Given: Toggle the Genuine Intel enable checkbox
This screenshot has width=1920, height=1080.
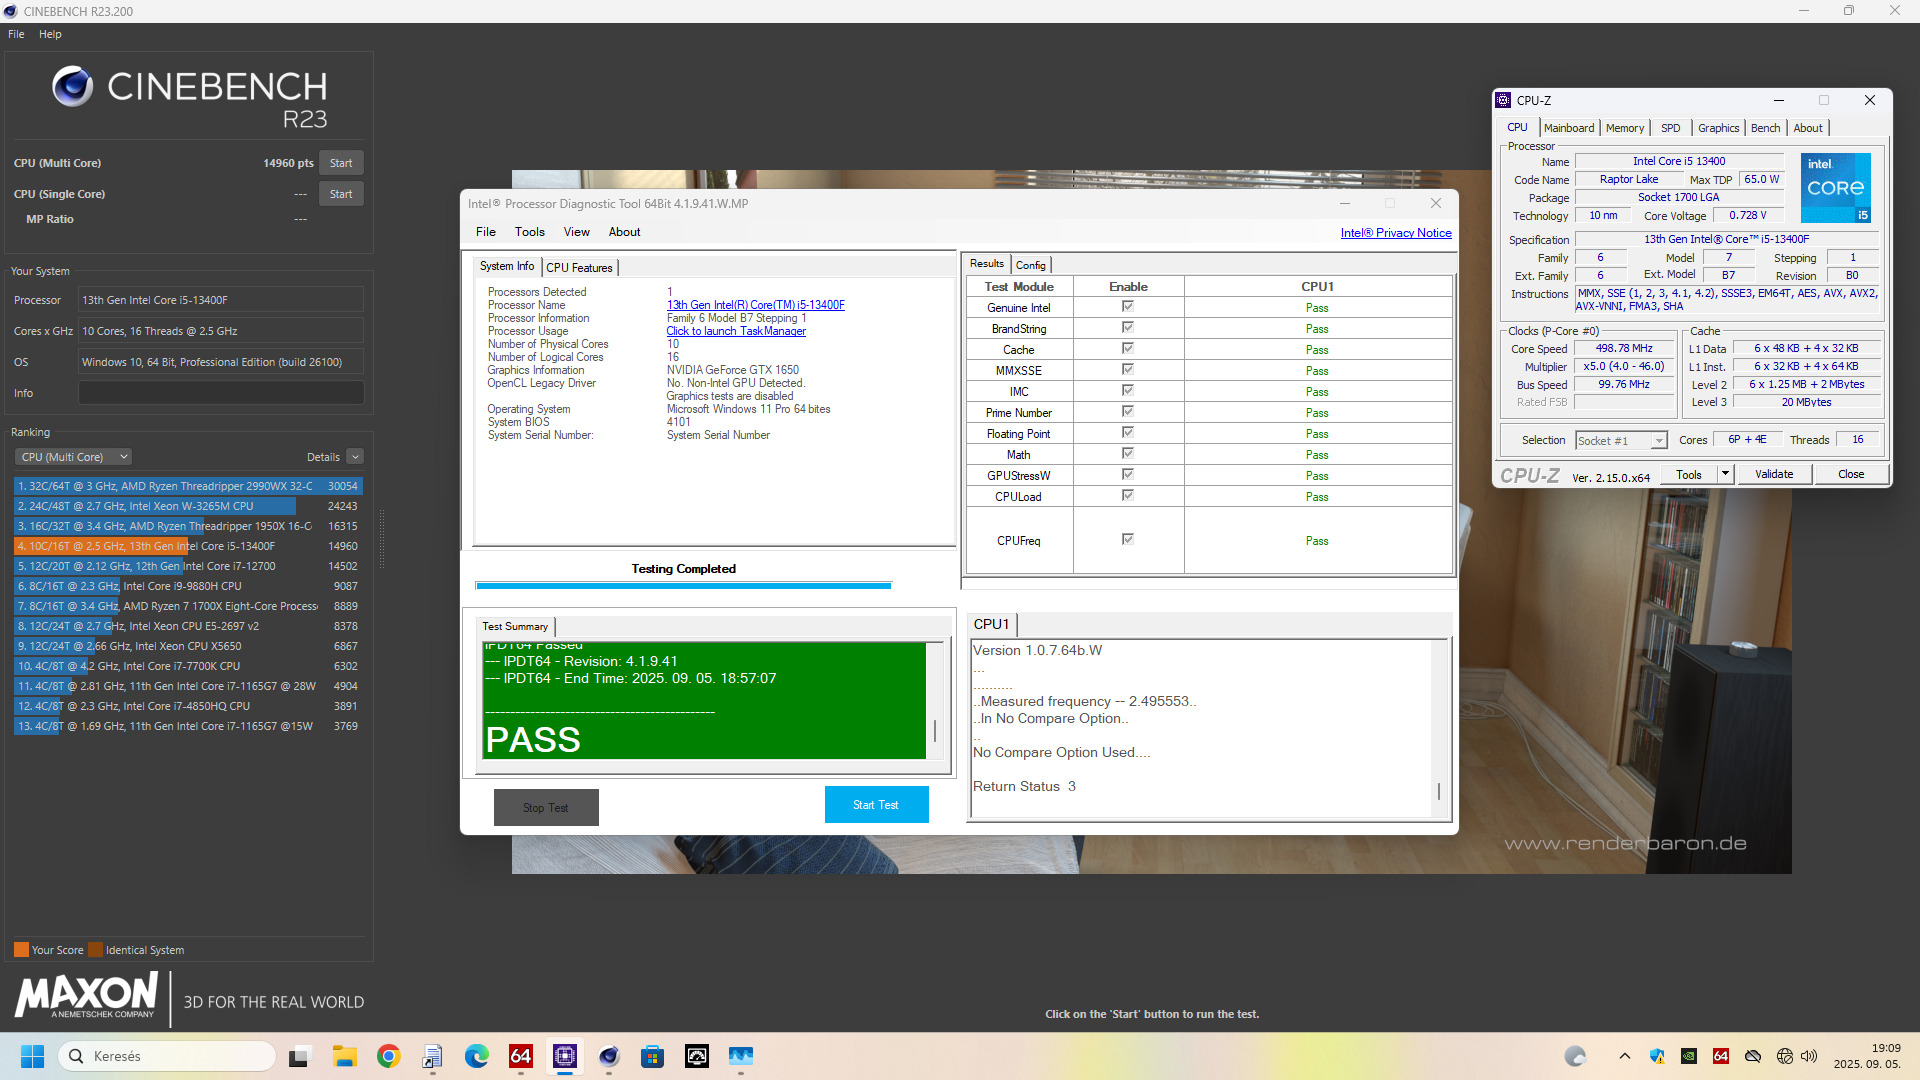Looking at the screenshot, I should pyautogui.click(x=1128, y=307).
